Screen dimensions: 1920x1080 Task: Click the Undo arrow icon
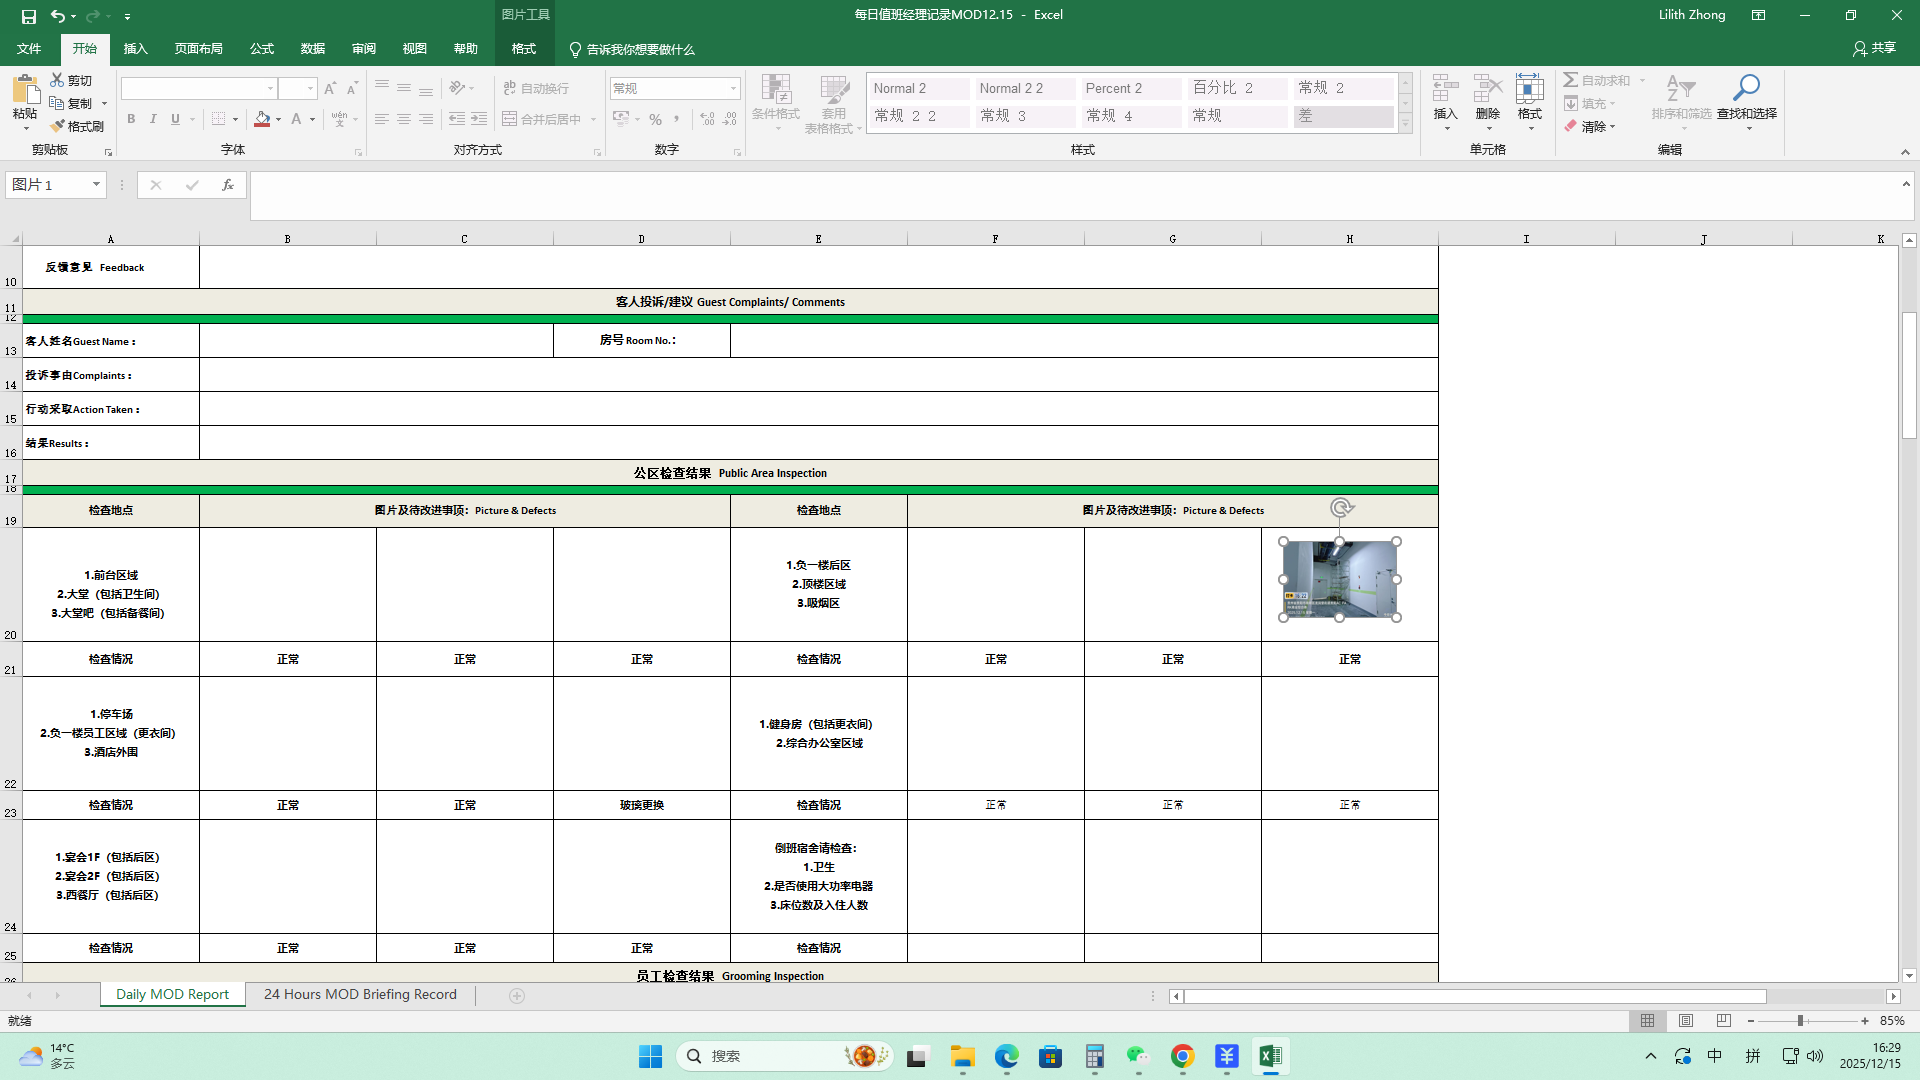point(57,16)
